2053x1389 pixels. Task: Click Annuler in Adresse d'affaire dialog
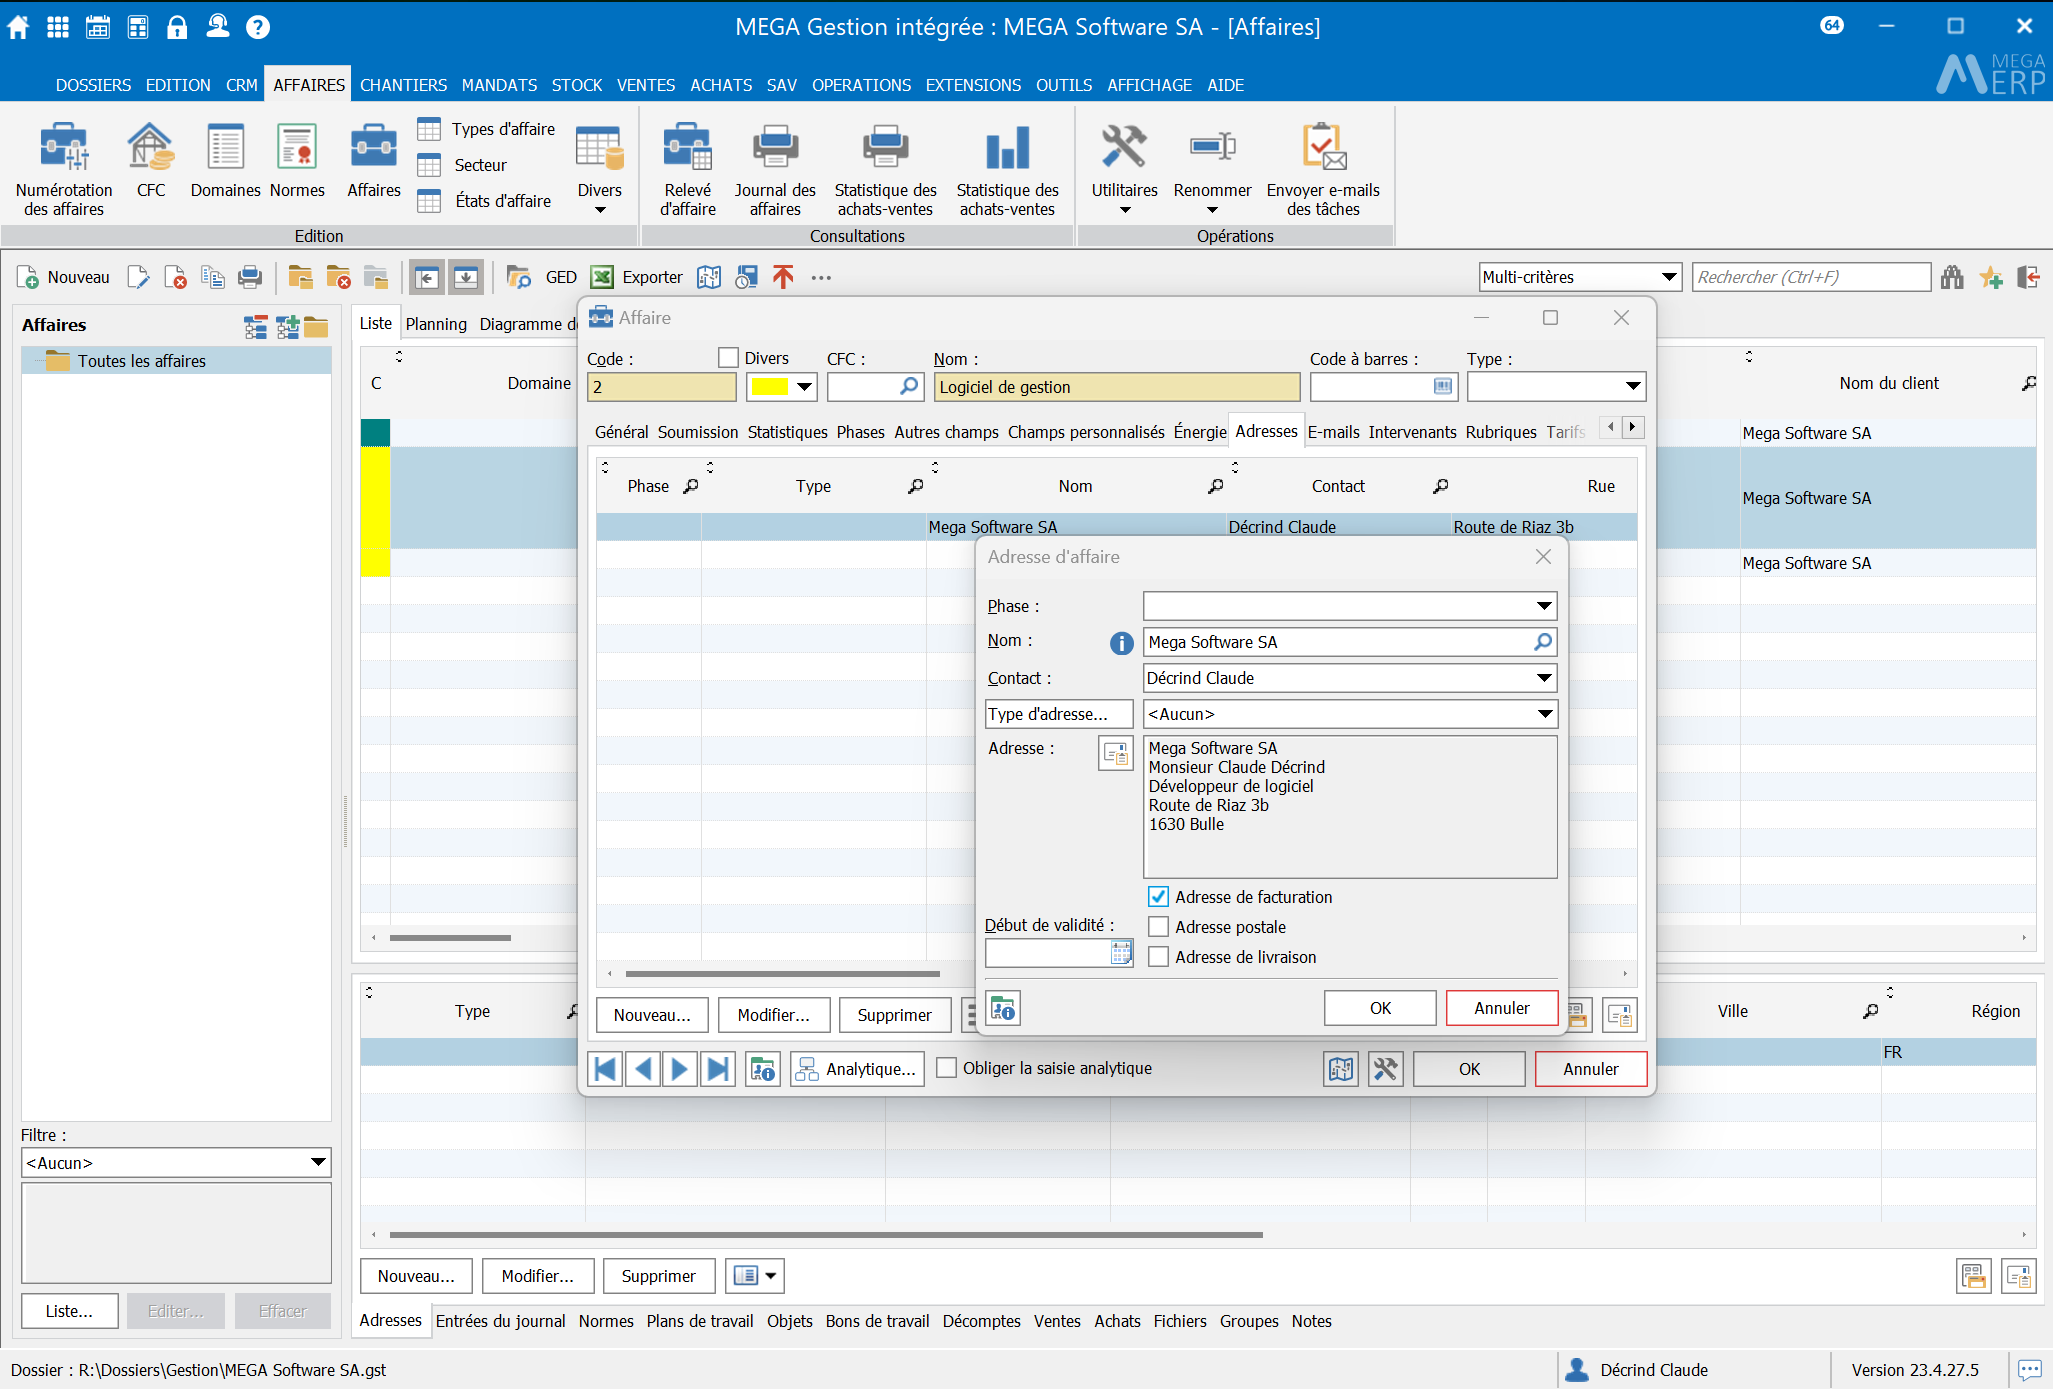click(1501, 1008)
